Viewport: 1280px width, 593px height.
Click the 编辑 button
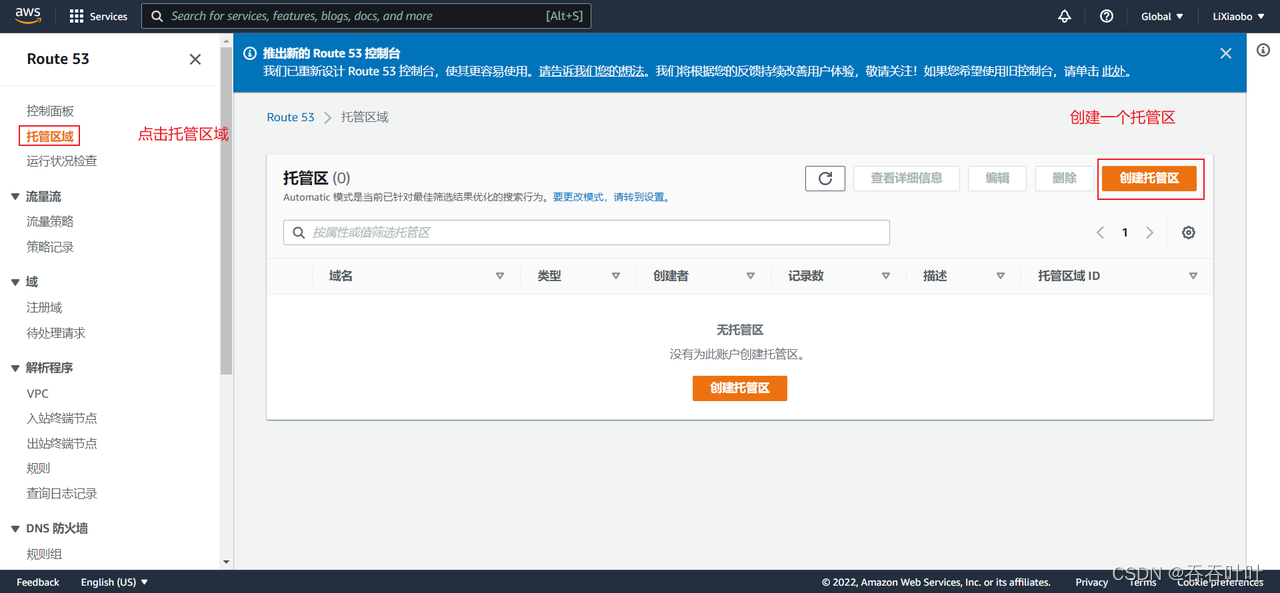(997, 178)
